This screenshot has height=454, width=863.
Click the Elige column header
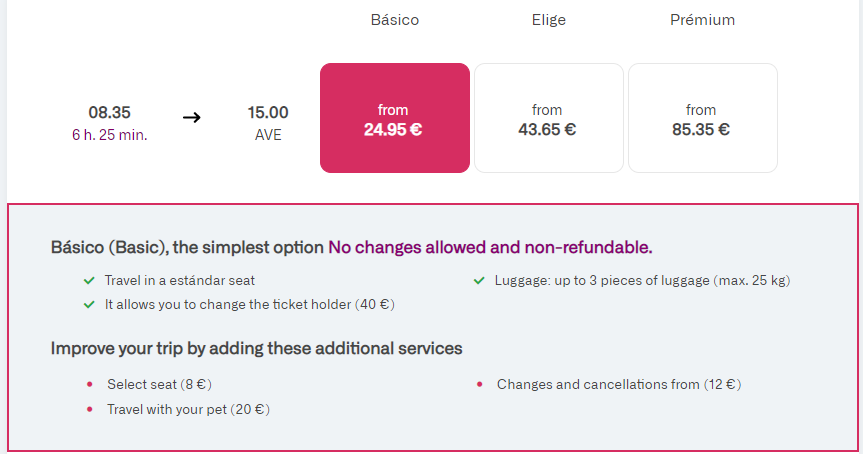point(548,20)
